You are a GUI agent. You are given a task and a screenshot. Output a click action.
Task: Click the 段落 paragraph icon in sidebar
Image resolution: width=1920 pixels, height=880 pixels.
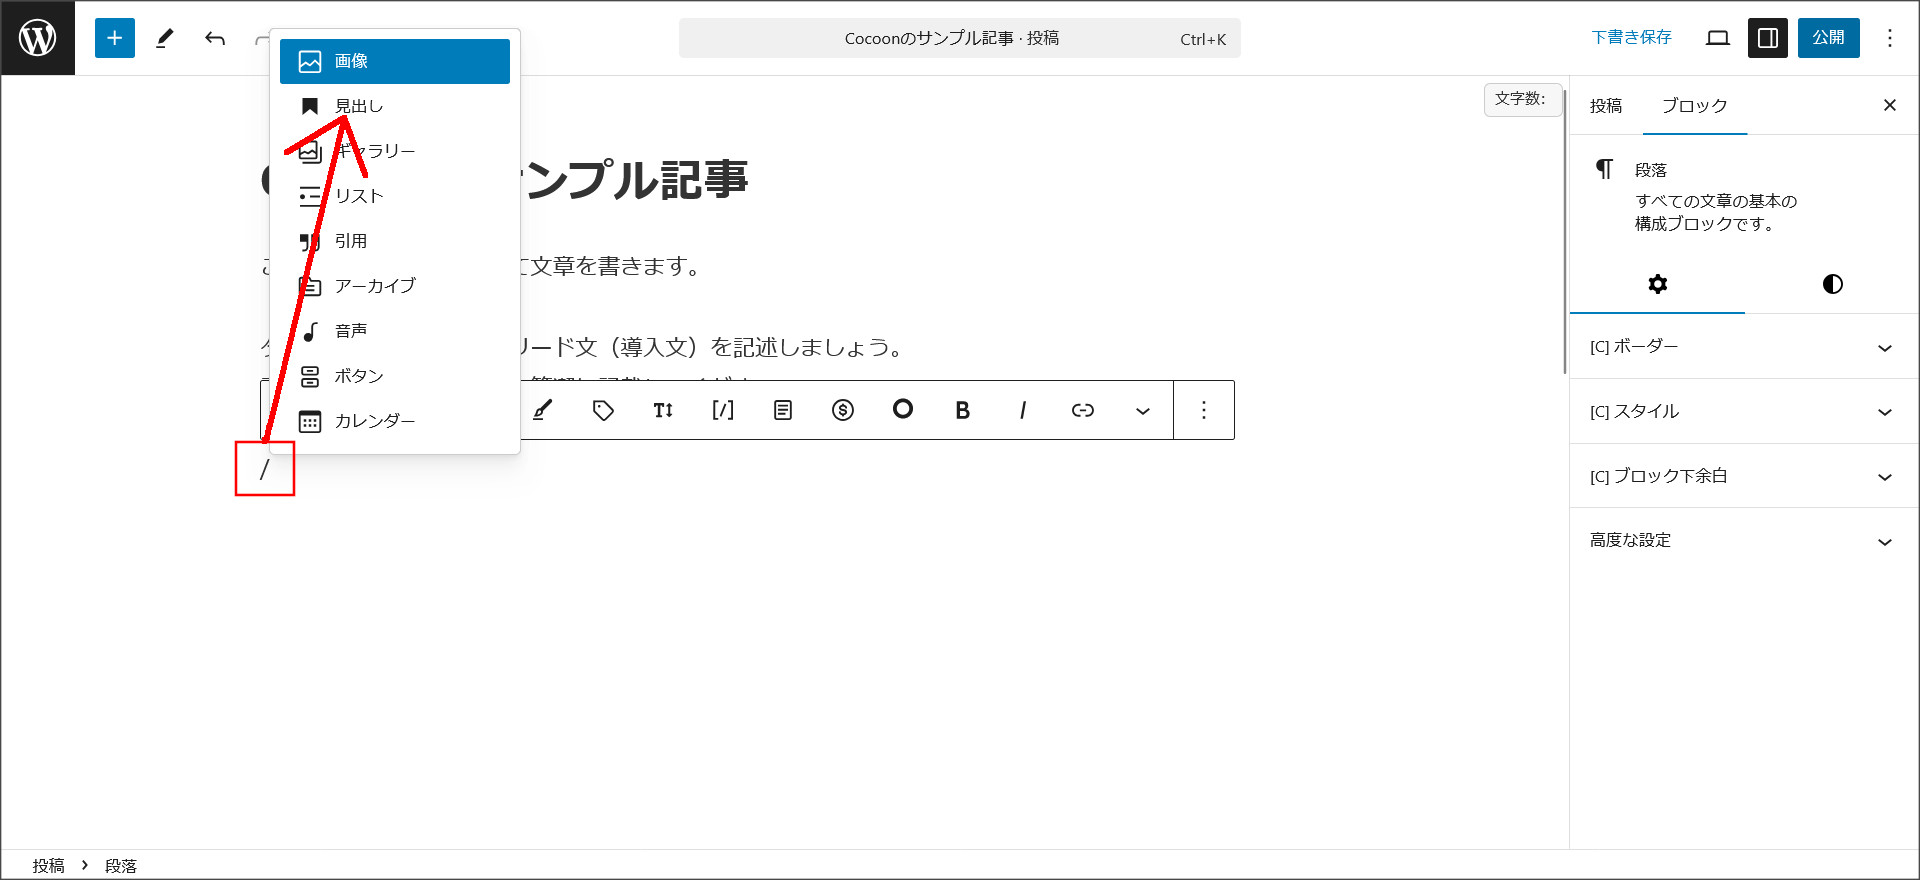[x=1604, y=170]
